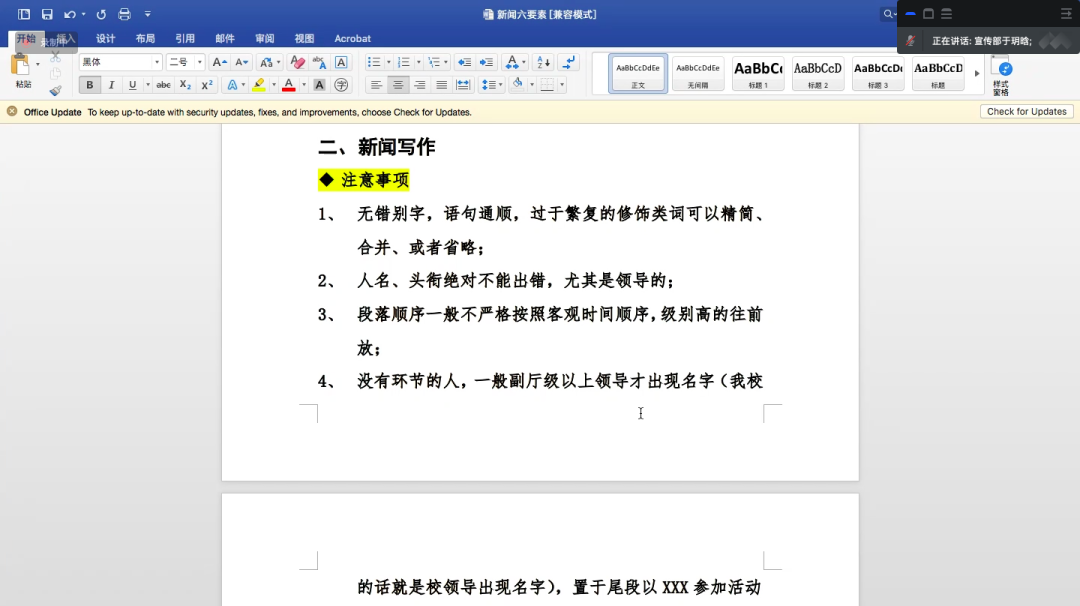Viewport: 1080px width, 606px height.
Task: Click the heading 二、新闻写作 in document
Action: [x=376, y=147]
